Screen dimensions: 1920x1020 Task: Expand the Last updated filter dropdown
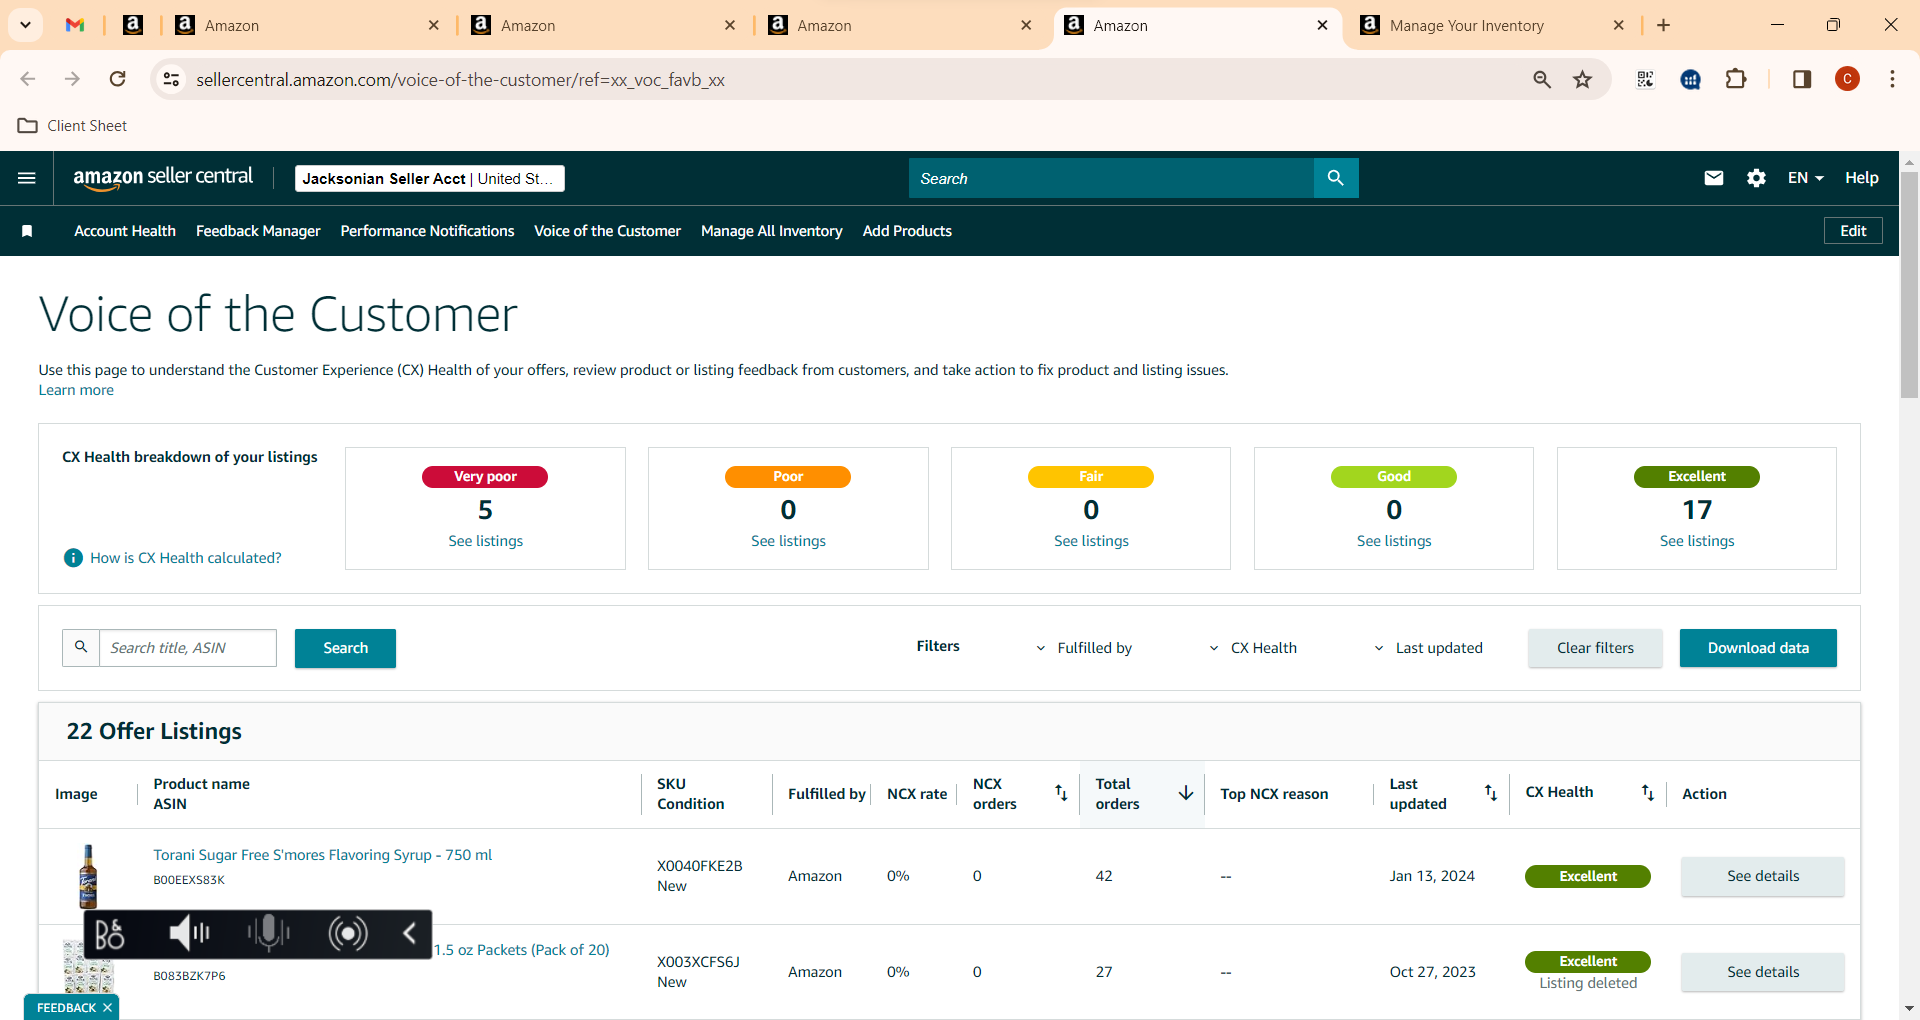[1428, 648]
